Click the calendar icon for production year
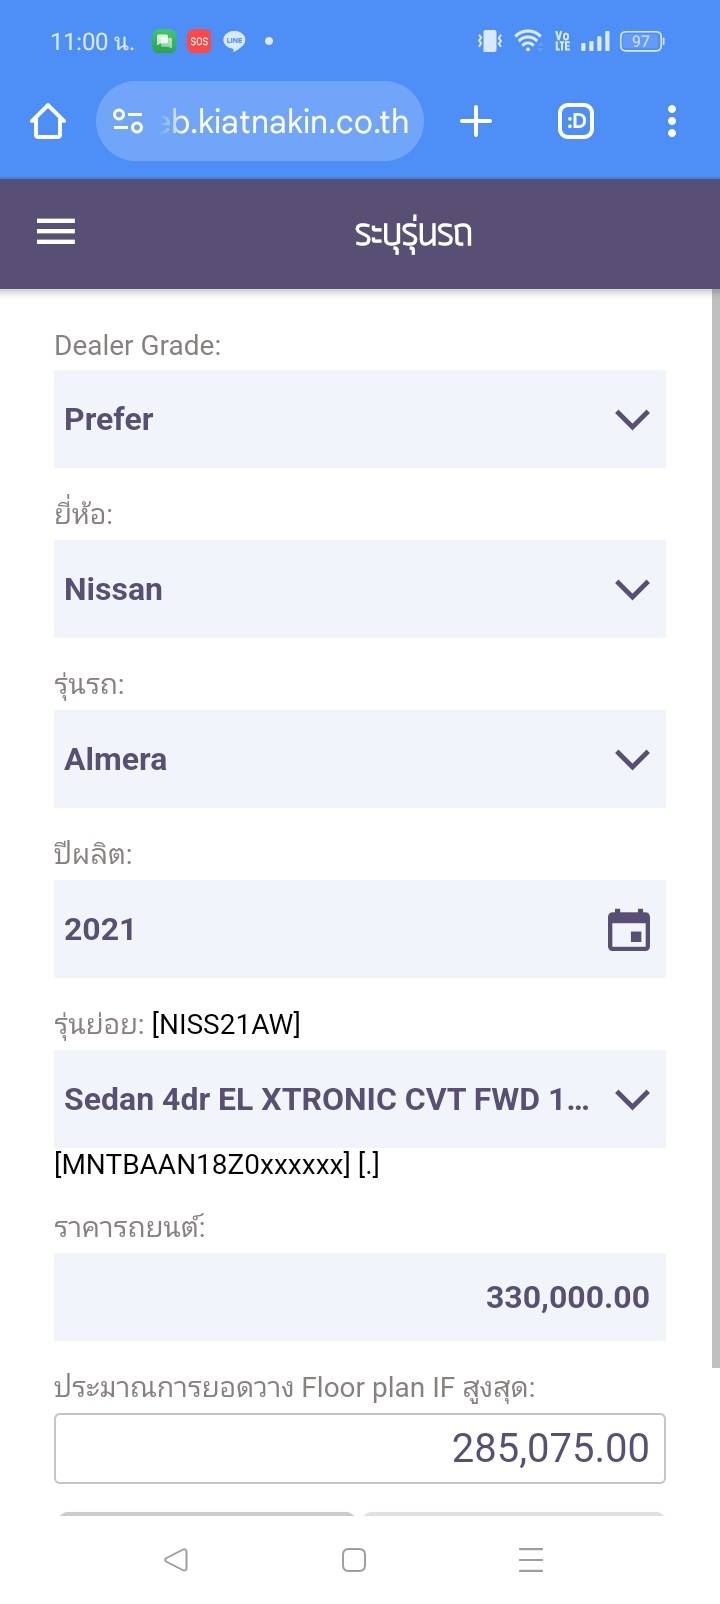Image resolution: width=720 pixels, height=1604 pixels. pyautogui.click(x=629, y=930)
